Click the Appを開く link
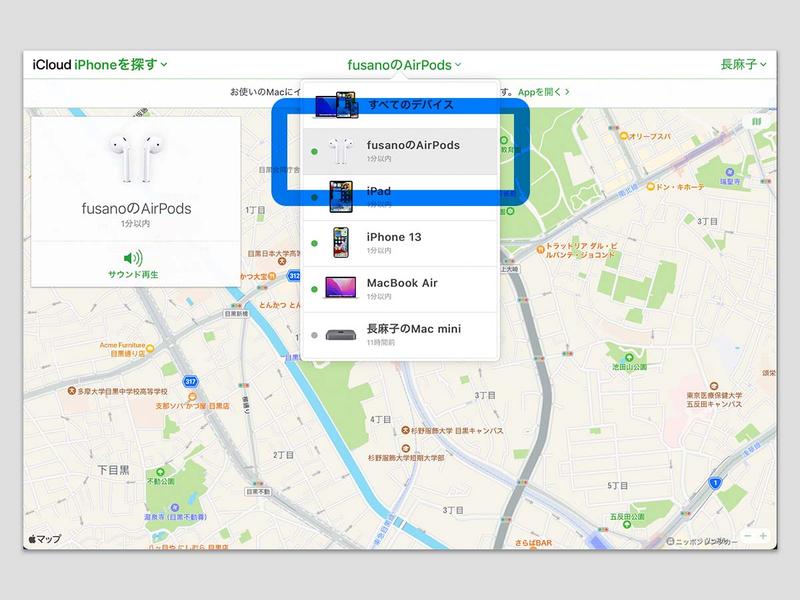 coord(543,92)
